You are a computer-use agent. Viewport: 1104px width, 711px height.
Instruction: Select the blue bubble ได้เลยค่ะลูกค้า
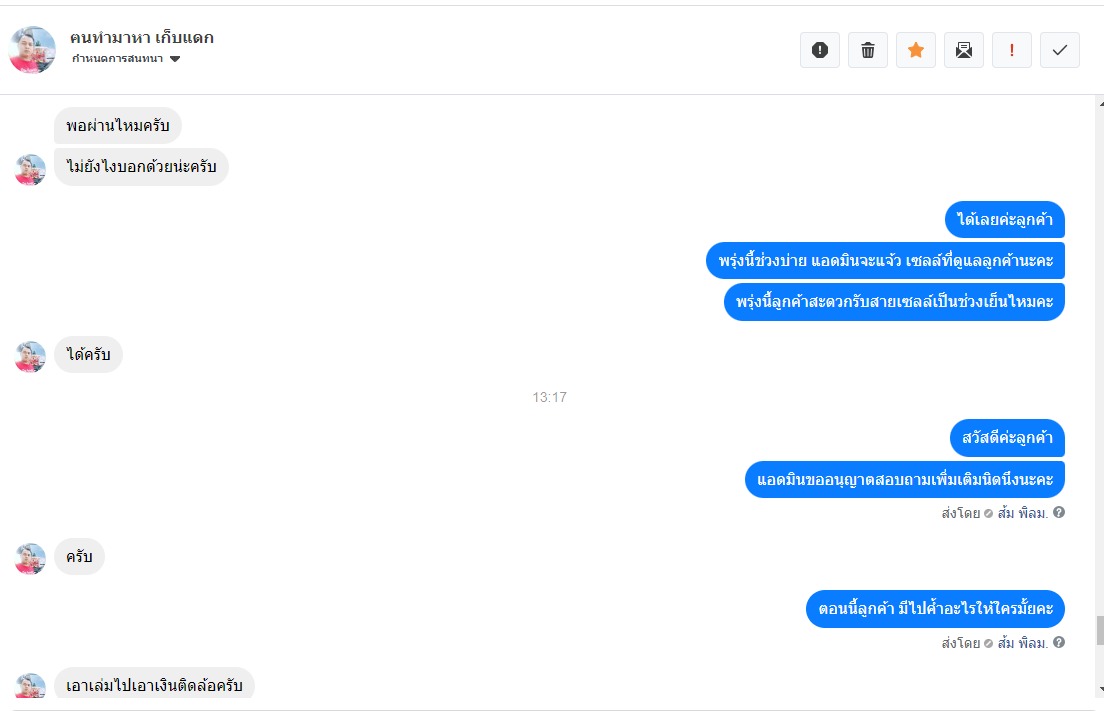pyautogui.click(x=1005, y=220)
